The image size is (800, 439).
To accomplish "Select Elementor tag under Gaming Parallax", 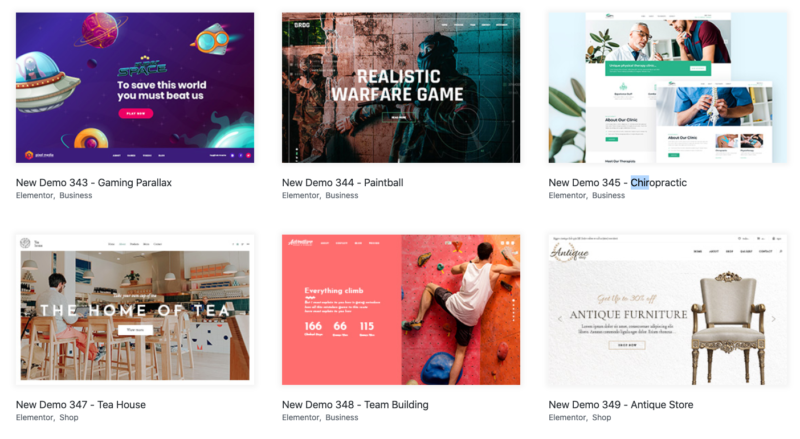I will (34, 196).
